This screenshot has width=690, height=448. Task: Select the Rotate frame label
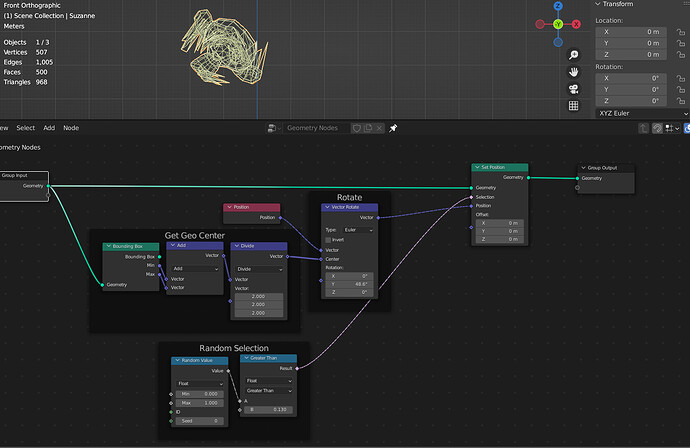pos(349,198)
